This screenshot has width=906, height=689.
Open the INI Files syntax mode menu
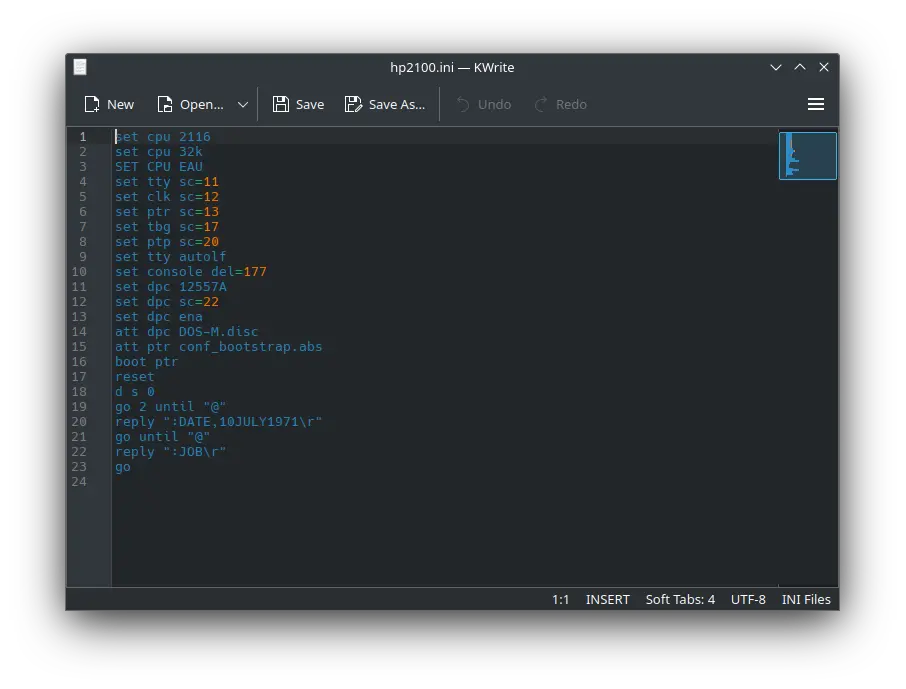pyautogui.click(x=806, y=599)
